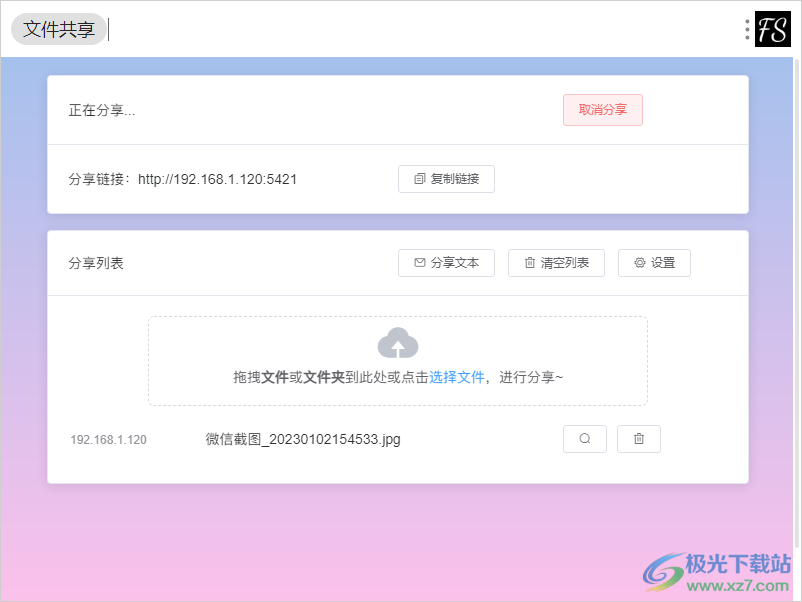Open the 分享文本 share text button
The image size is (802, 602).
tap(446, 263)
